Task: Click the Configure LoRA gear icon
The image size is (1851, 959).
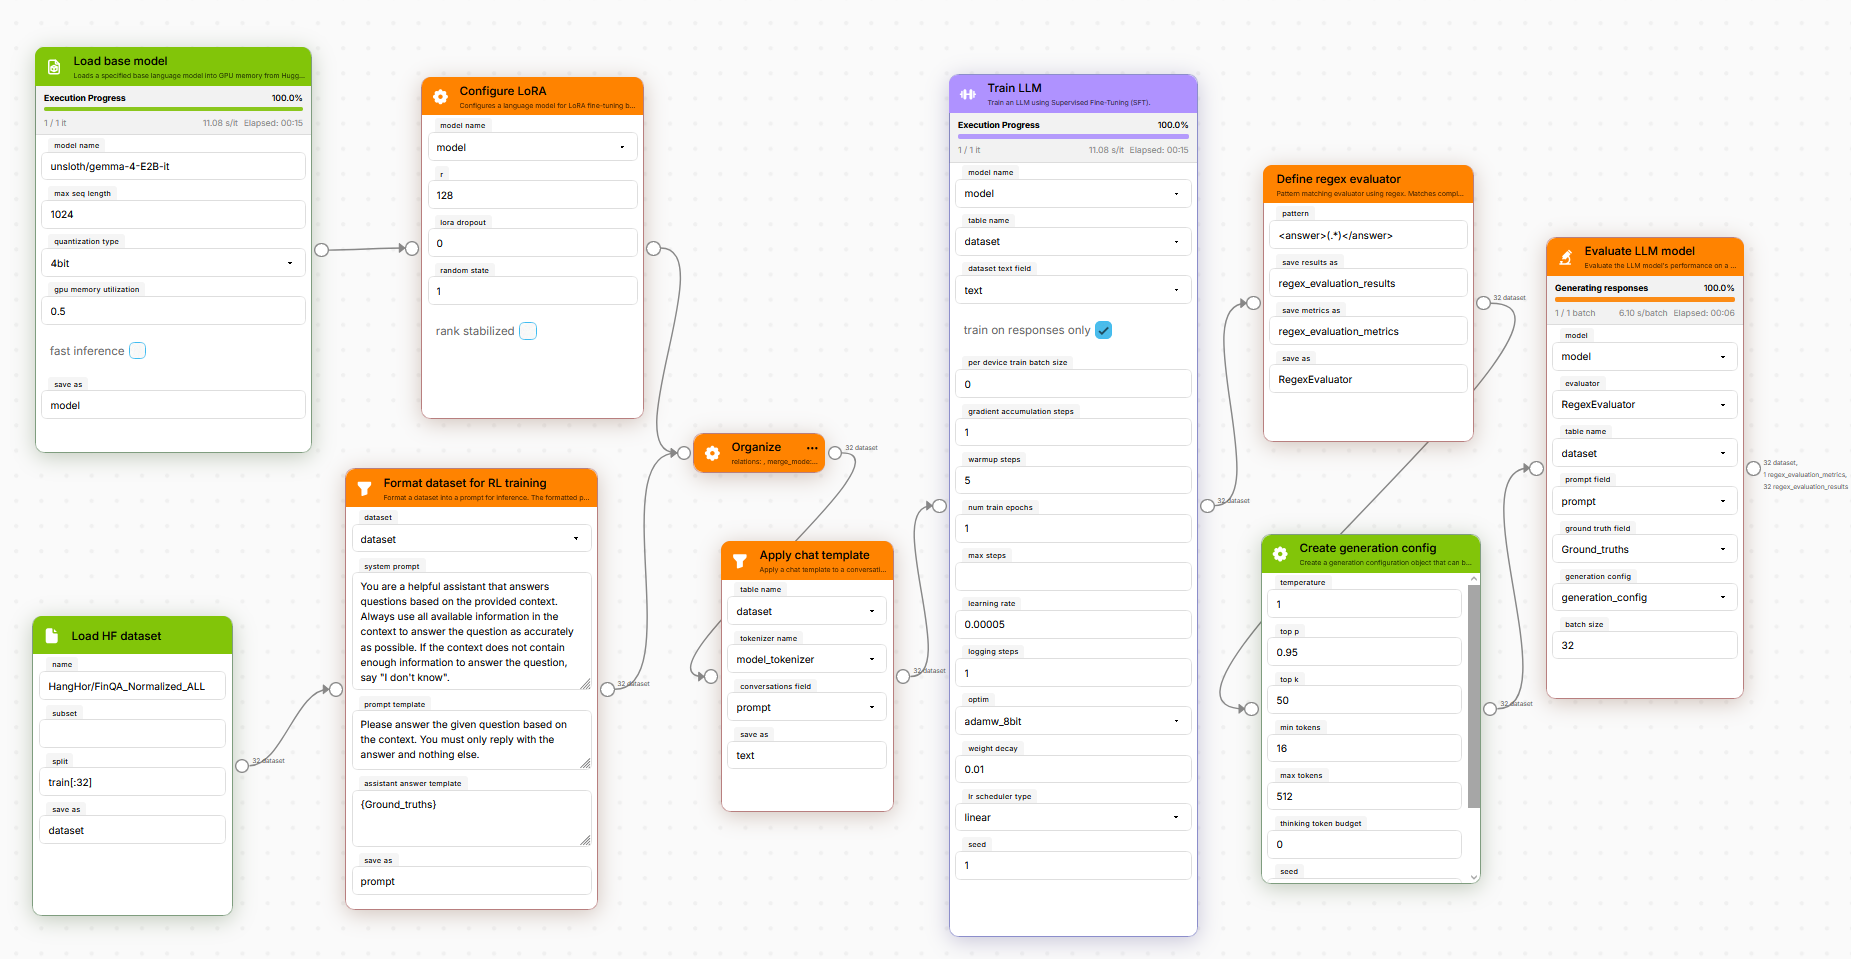Action: [x=440, y=97]
